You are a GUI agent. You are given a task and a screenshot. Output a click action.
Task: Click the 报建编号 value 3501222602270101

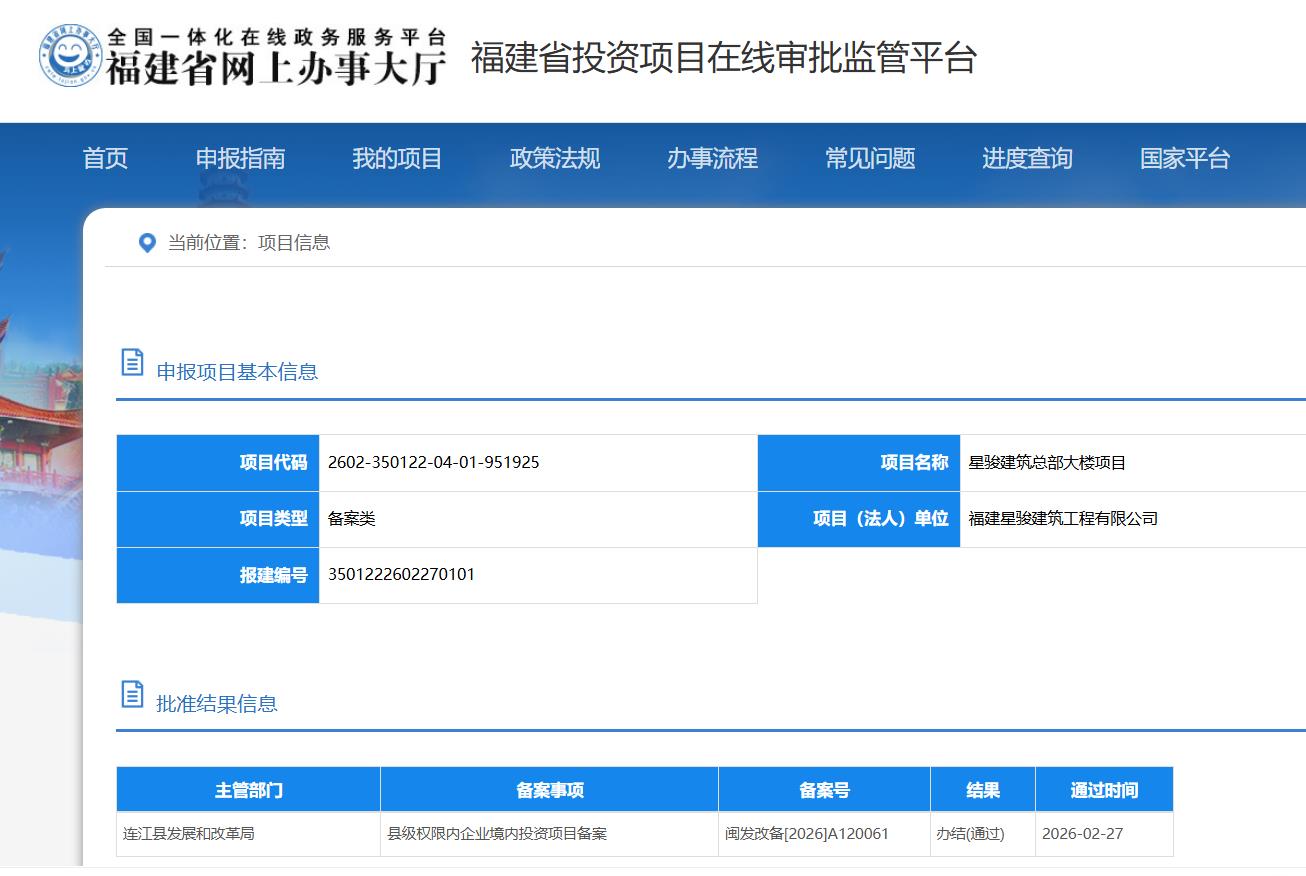click(401, 575)
